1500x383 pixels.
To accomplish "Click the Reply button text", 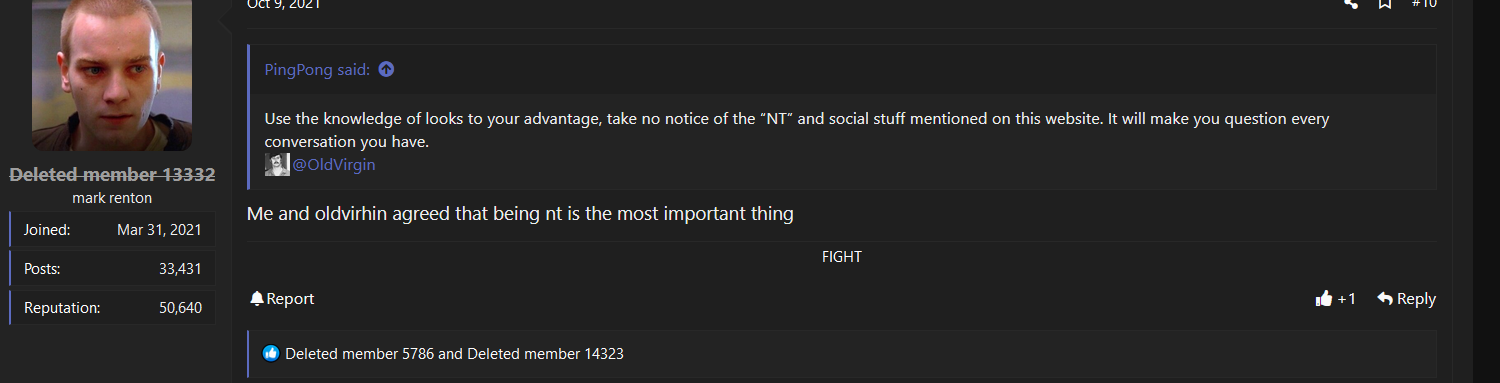I will (x=1416, y=299).
